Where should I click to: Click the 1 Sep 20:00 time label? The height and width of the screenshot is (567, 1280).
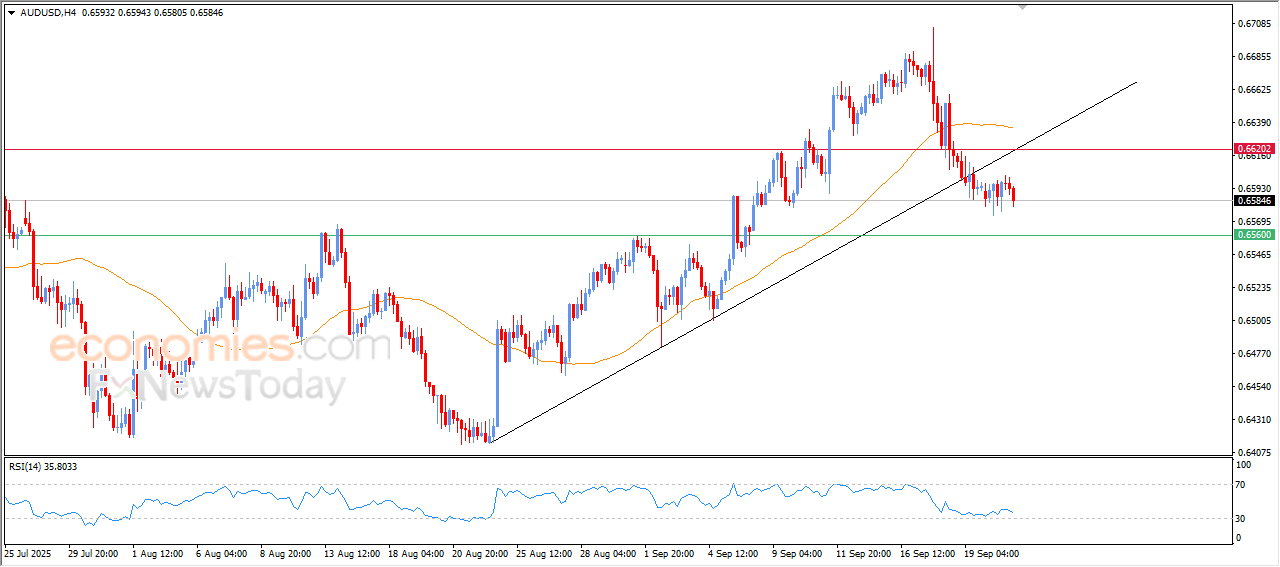click(669, 552)
